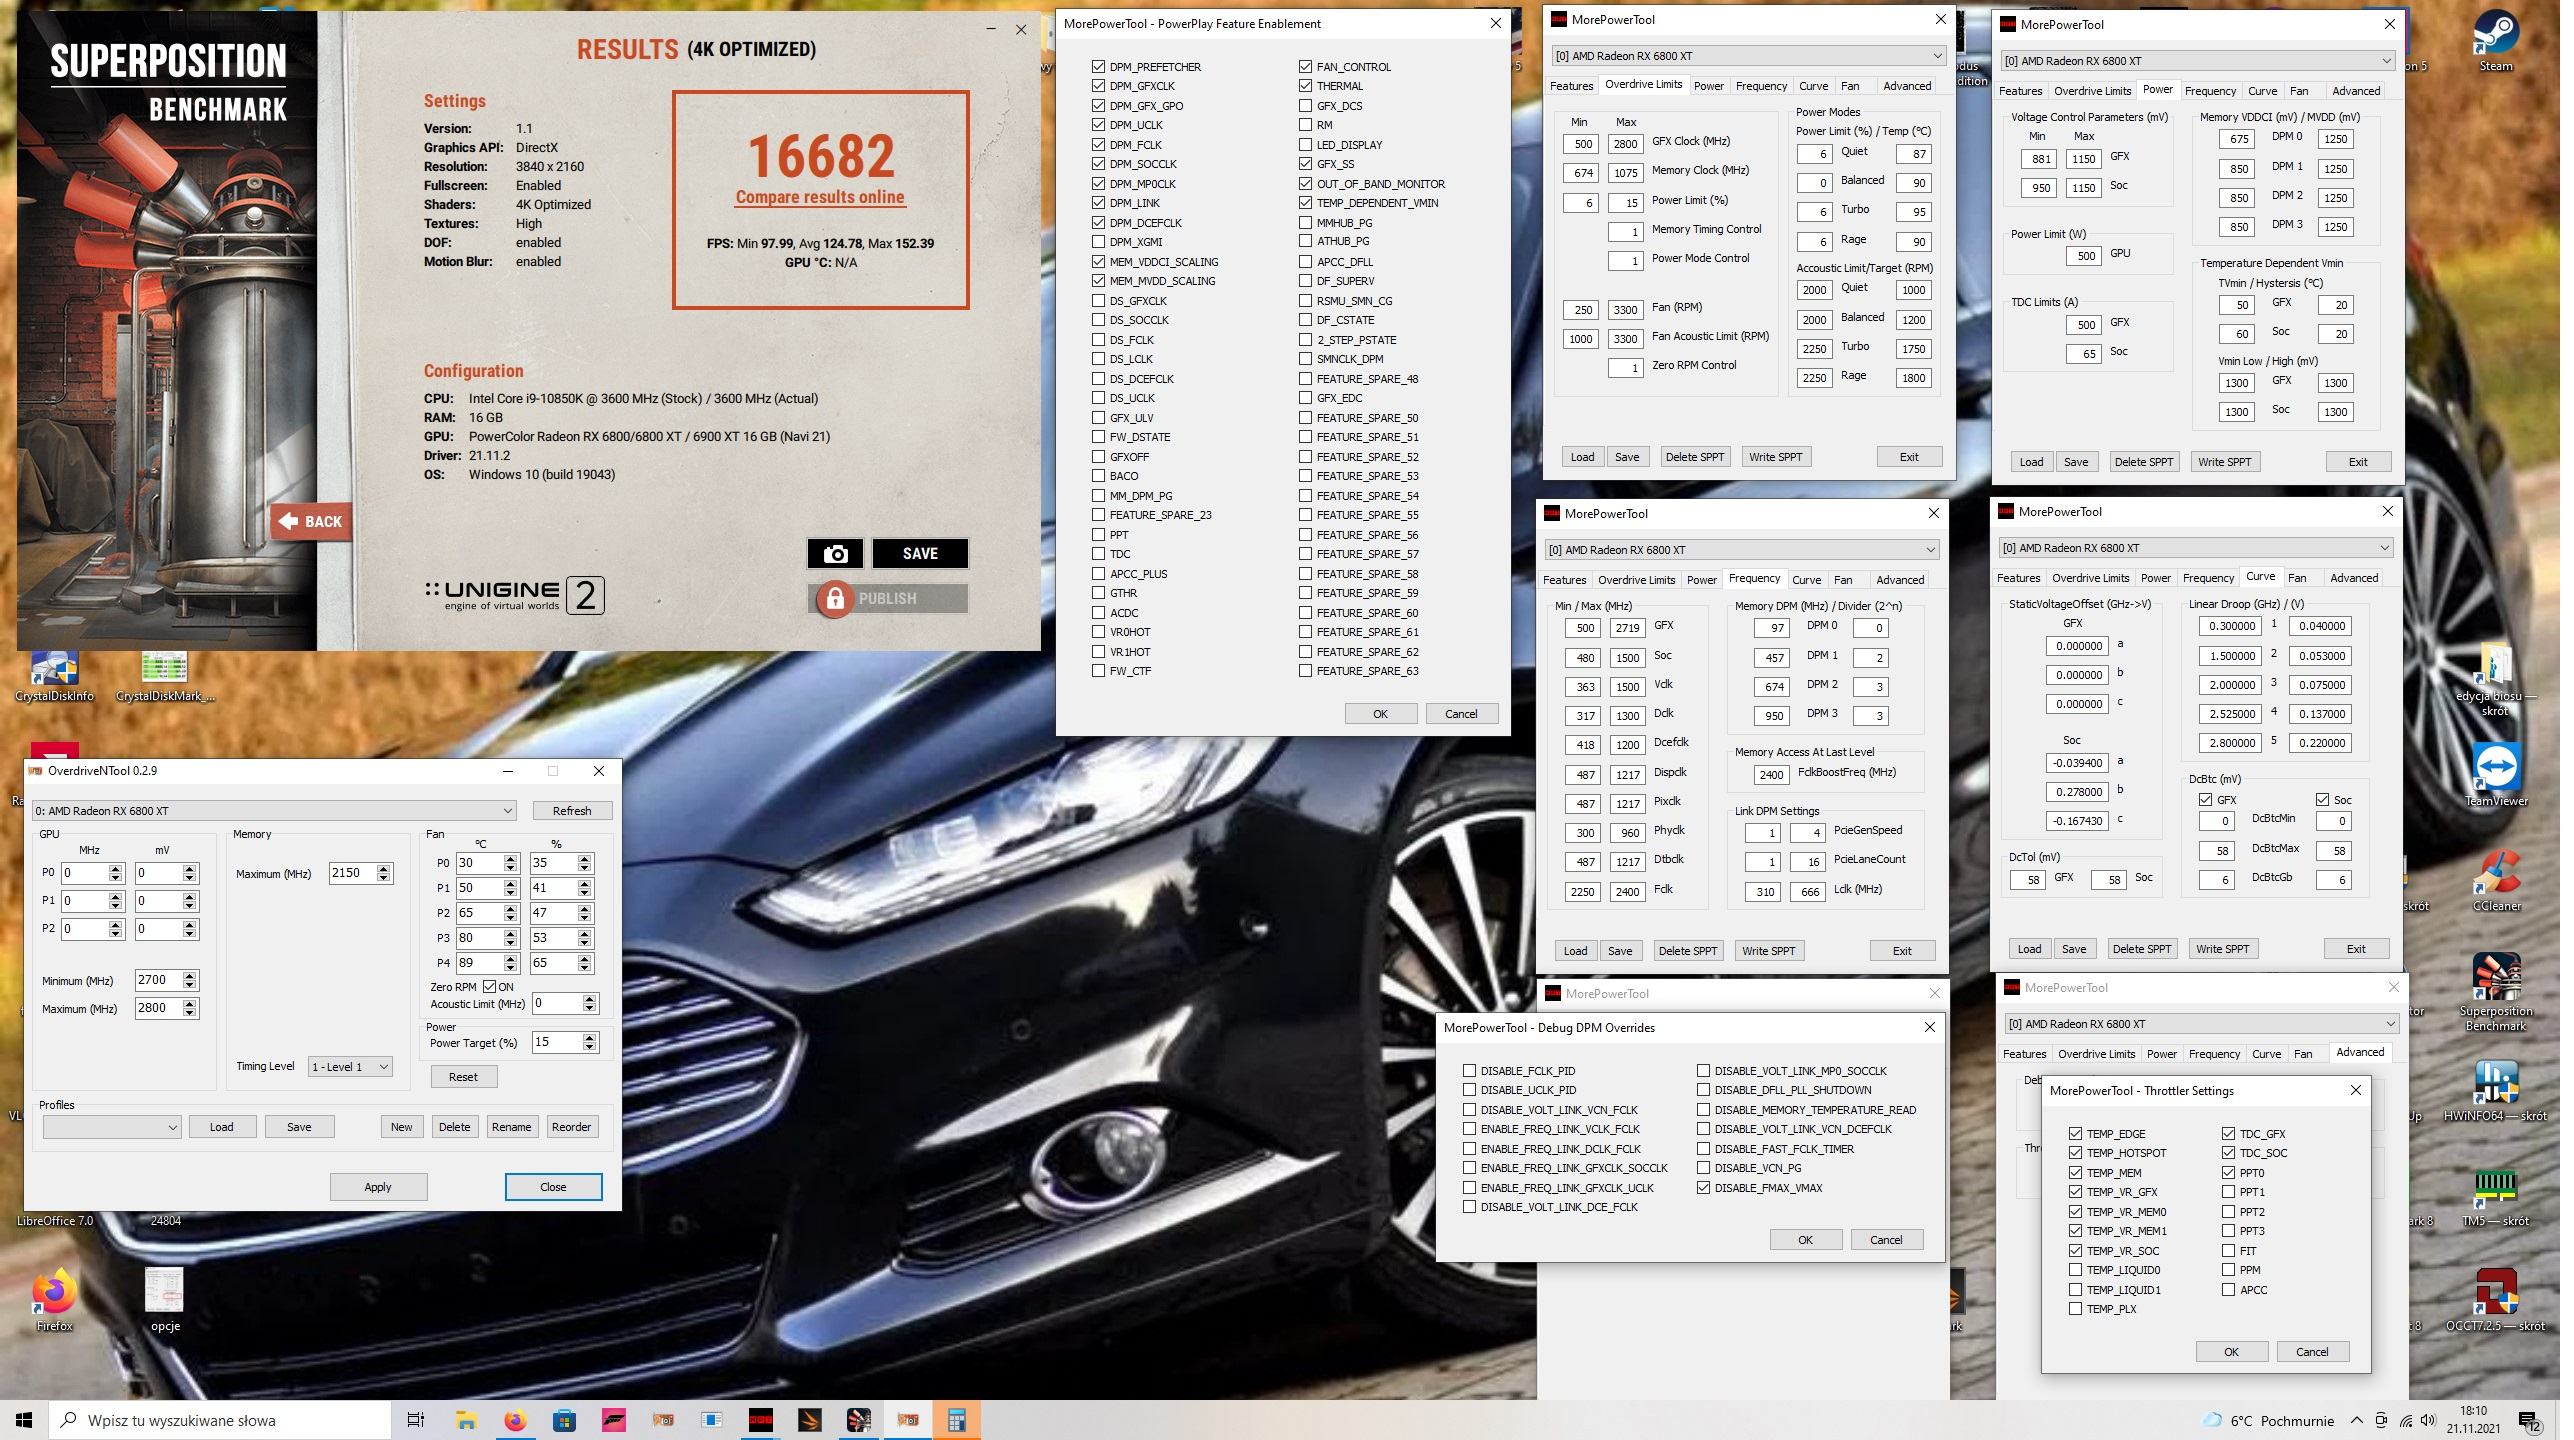Toggle DPM_PREFETCHER checkbox
The width and height of the screenshot is (2574, 1440).
tap(1099, 67)
